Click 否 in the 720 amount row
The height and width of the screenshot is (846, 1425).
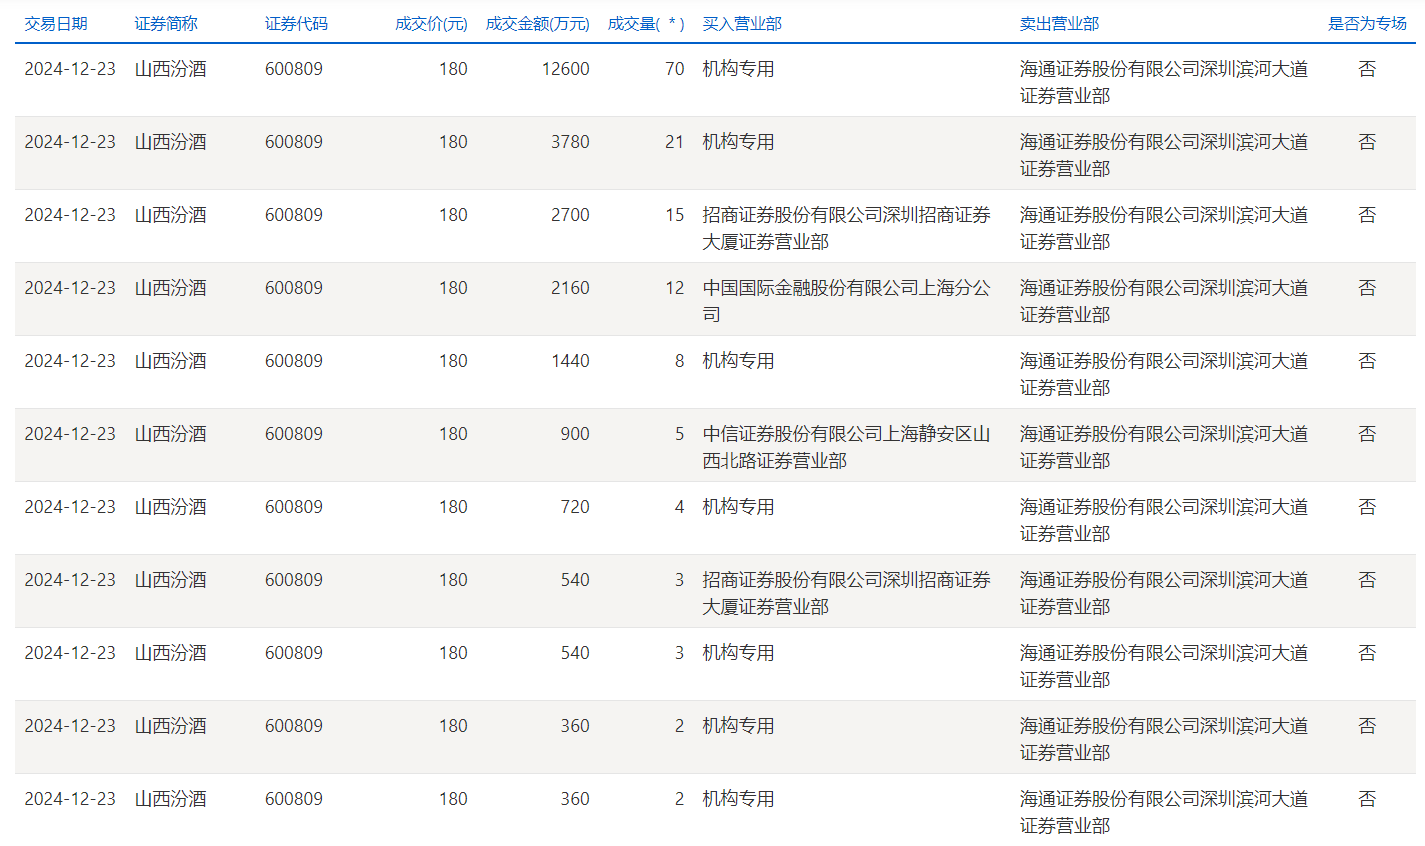click(1367, 507)
